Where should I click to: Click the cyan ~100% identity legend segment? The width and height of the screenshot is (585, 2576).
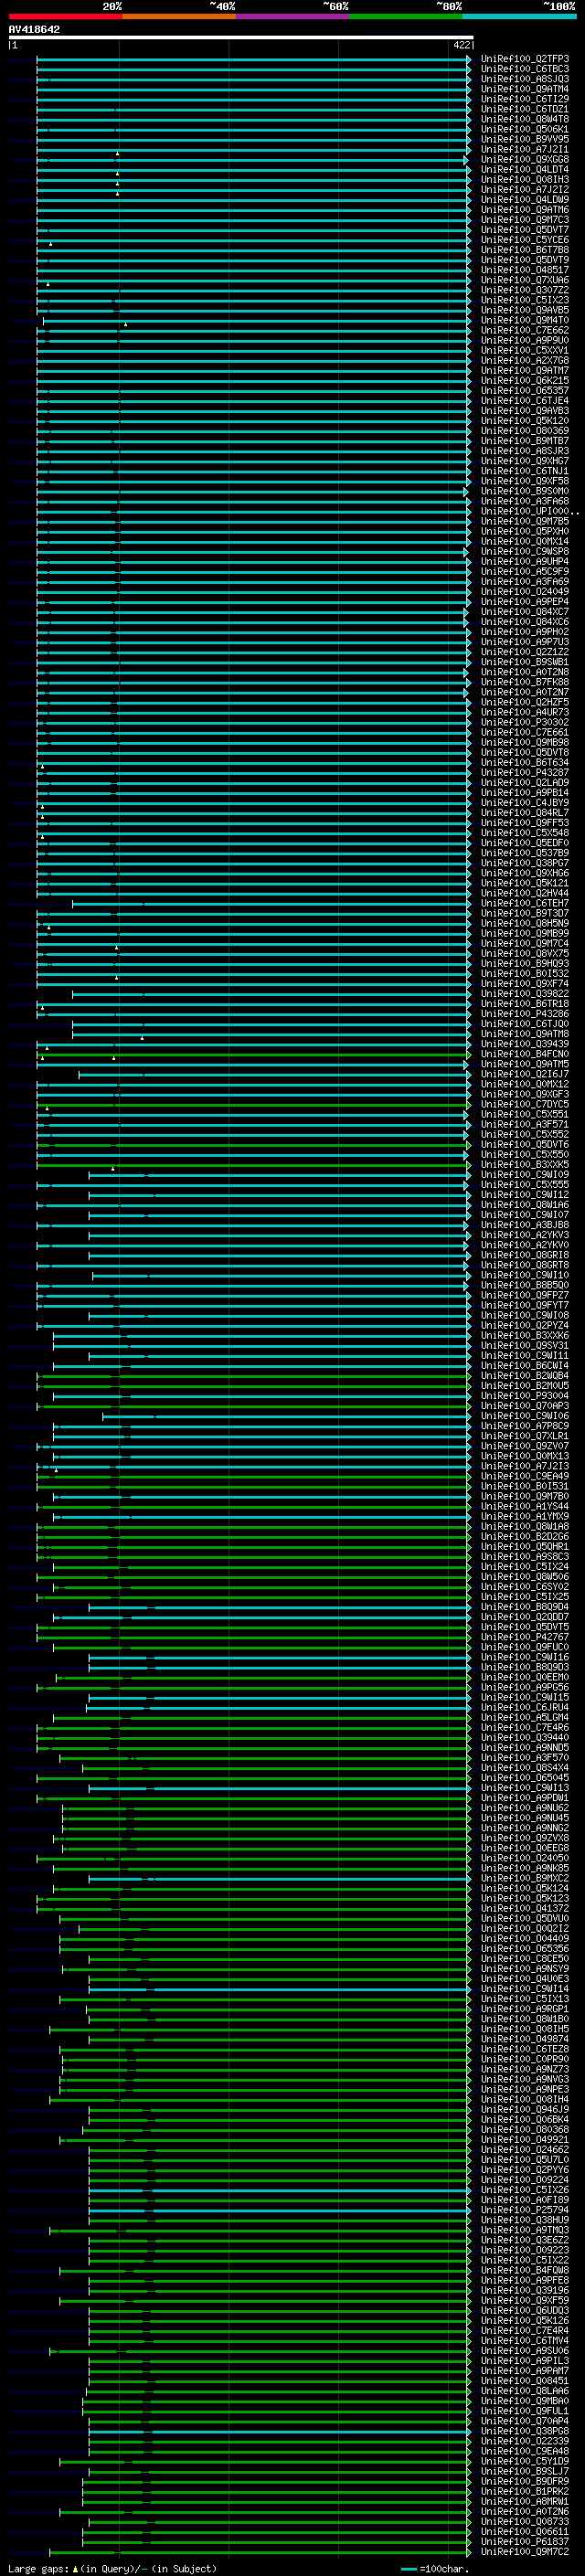[x=519, y=16]
